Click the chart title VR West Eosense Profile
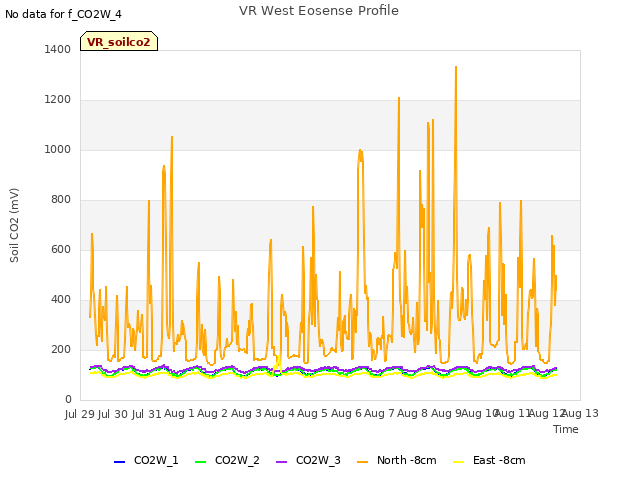 tap(319, 11)
